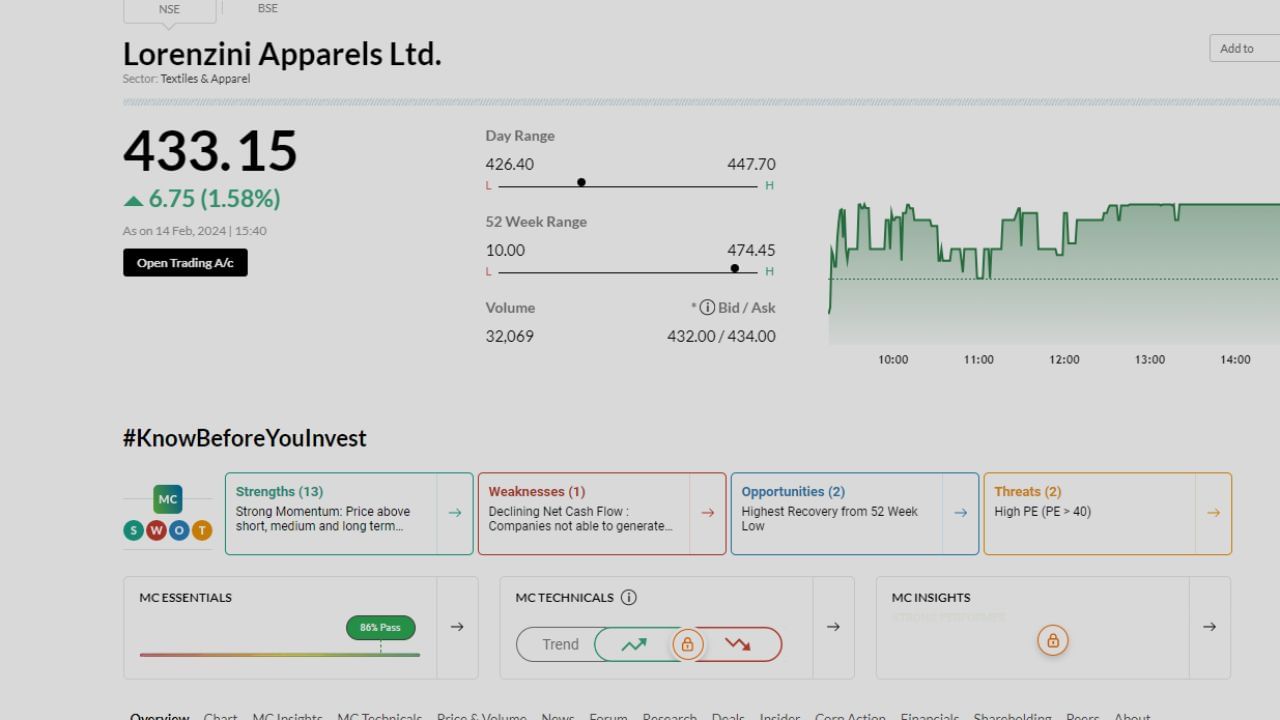
Task: Select the downward trend icon
Action: point(738,645)
